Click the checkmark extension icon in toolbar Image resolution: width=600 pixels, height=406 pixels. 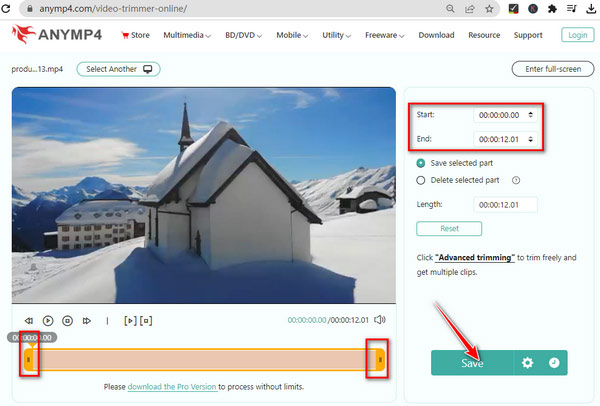pyautogui.click(x=513, y=8)
